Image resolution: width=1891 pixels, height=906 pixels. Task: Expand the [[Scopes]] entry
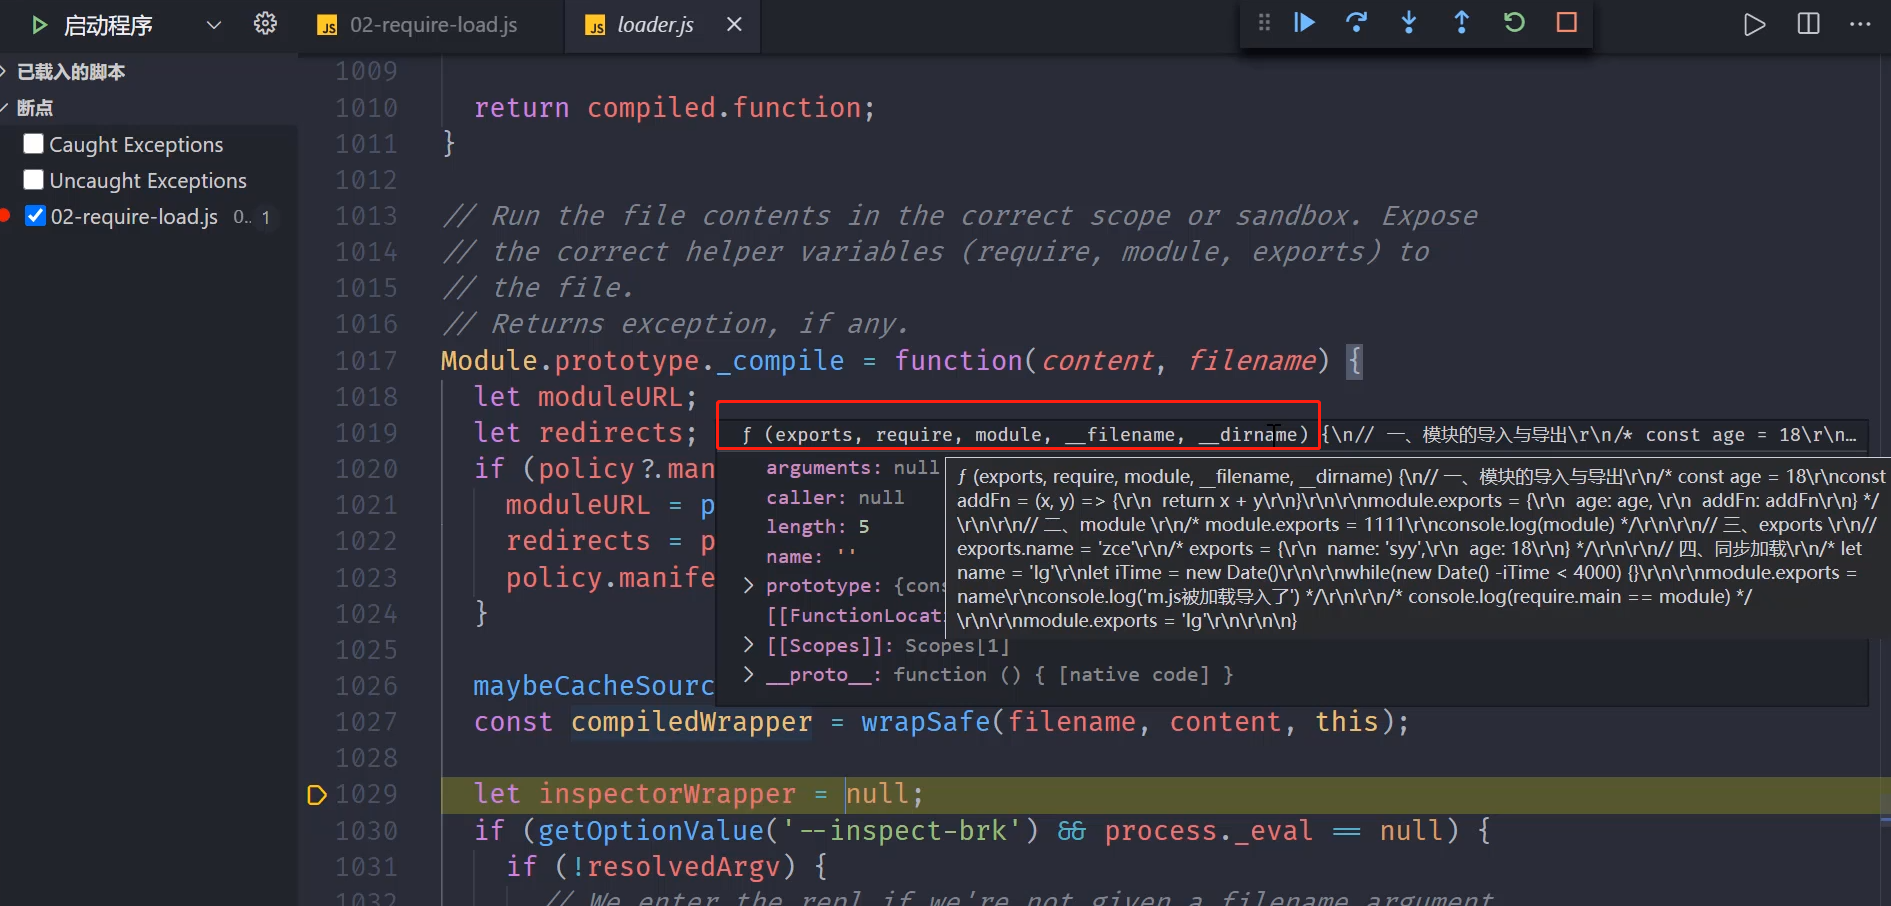[748, 646]
